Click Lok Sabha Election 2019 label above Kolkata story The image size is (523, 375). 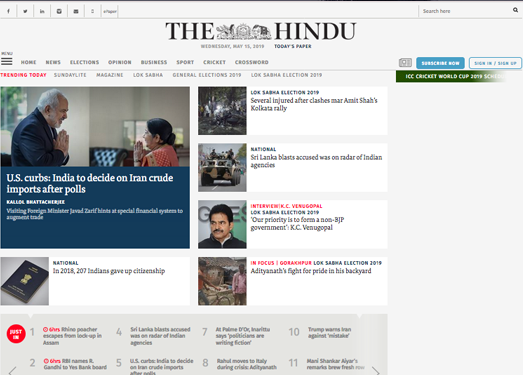[x=285, y=92]
